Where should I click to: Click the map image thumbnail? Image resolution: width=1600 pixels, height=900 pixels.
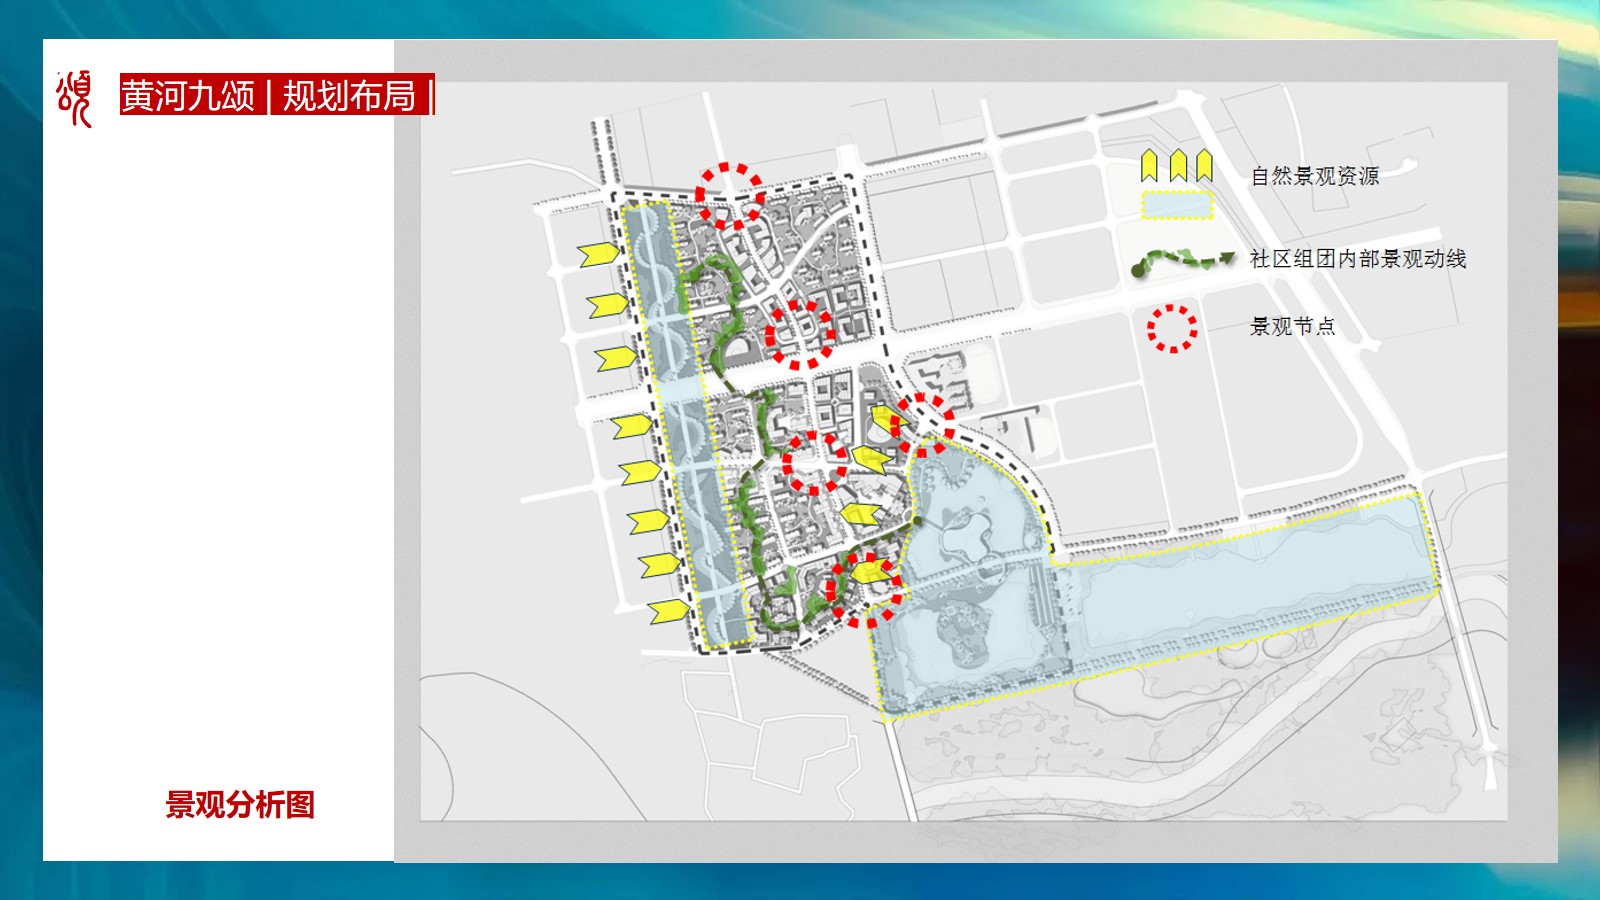pyautogui.click(x=963, y=451)
